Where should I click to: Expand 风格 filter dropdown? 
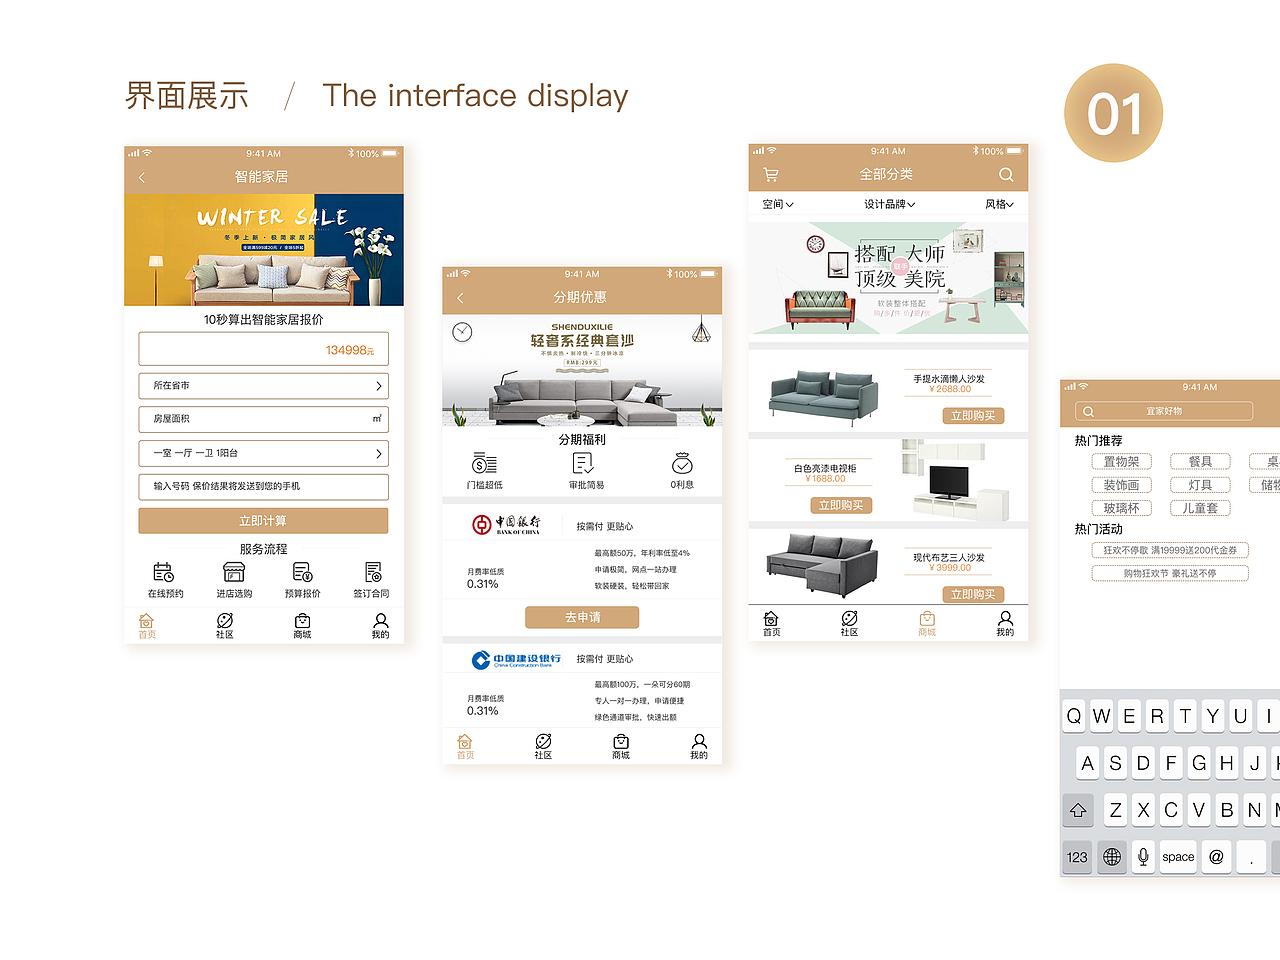(1000, 204)
